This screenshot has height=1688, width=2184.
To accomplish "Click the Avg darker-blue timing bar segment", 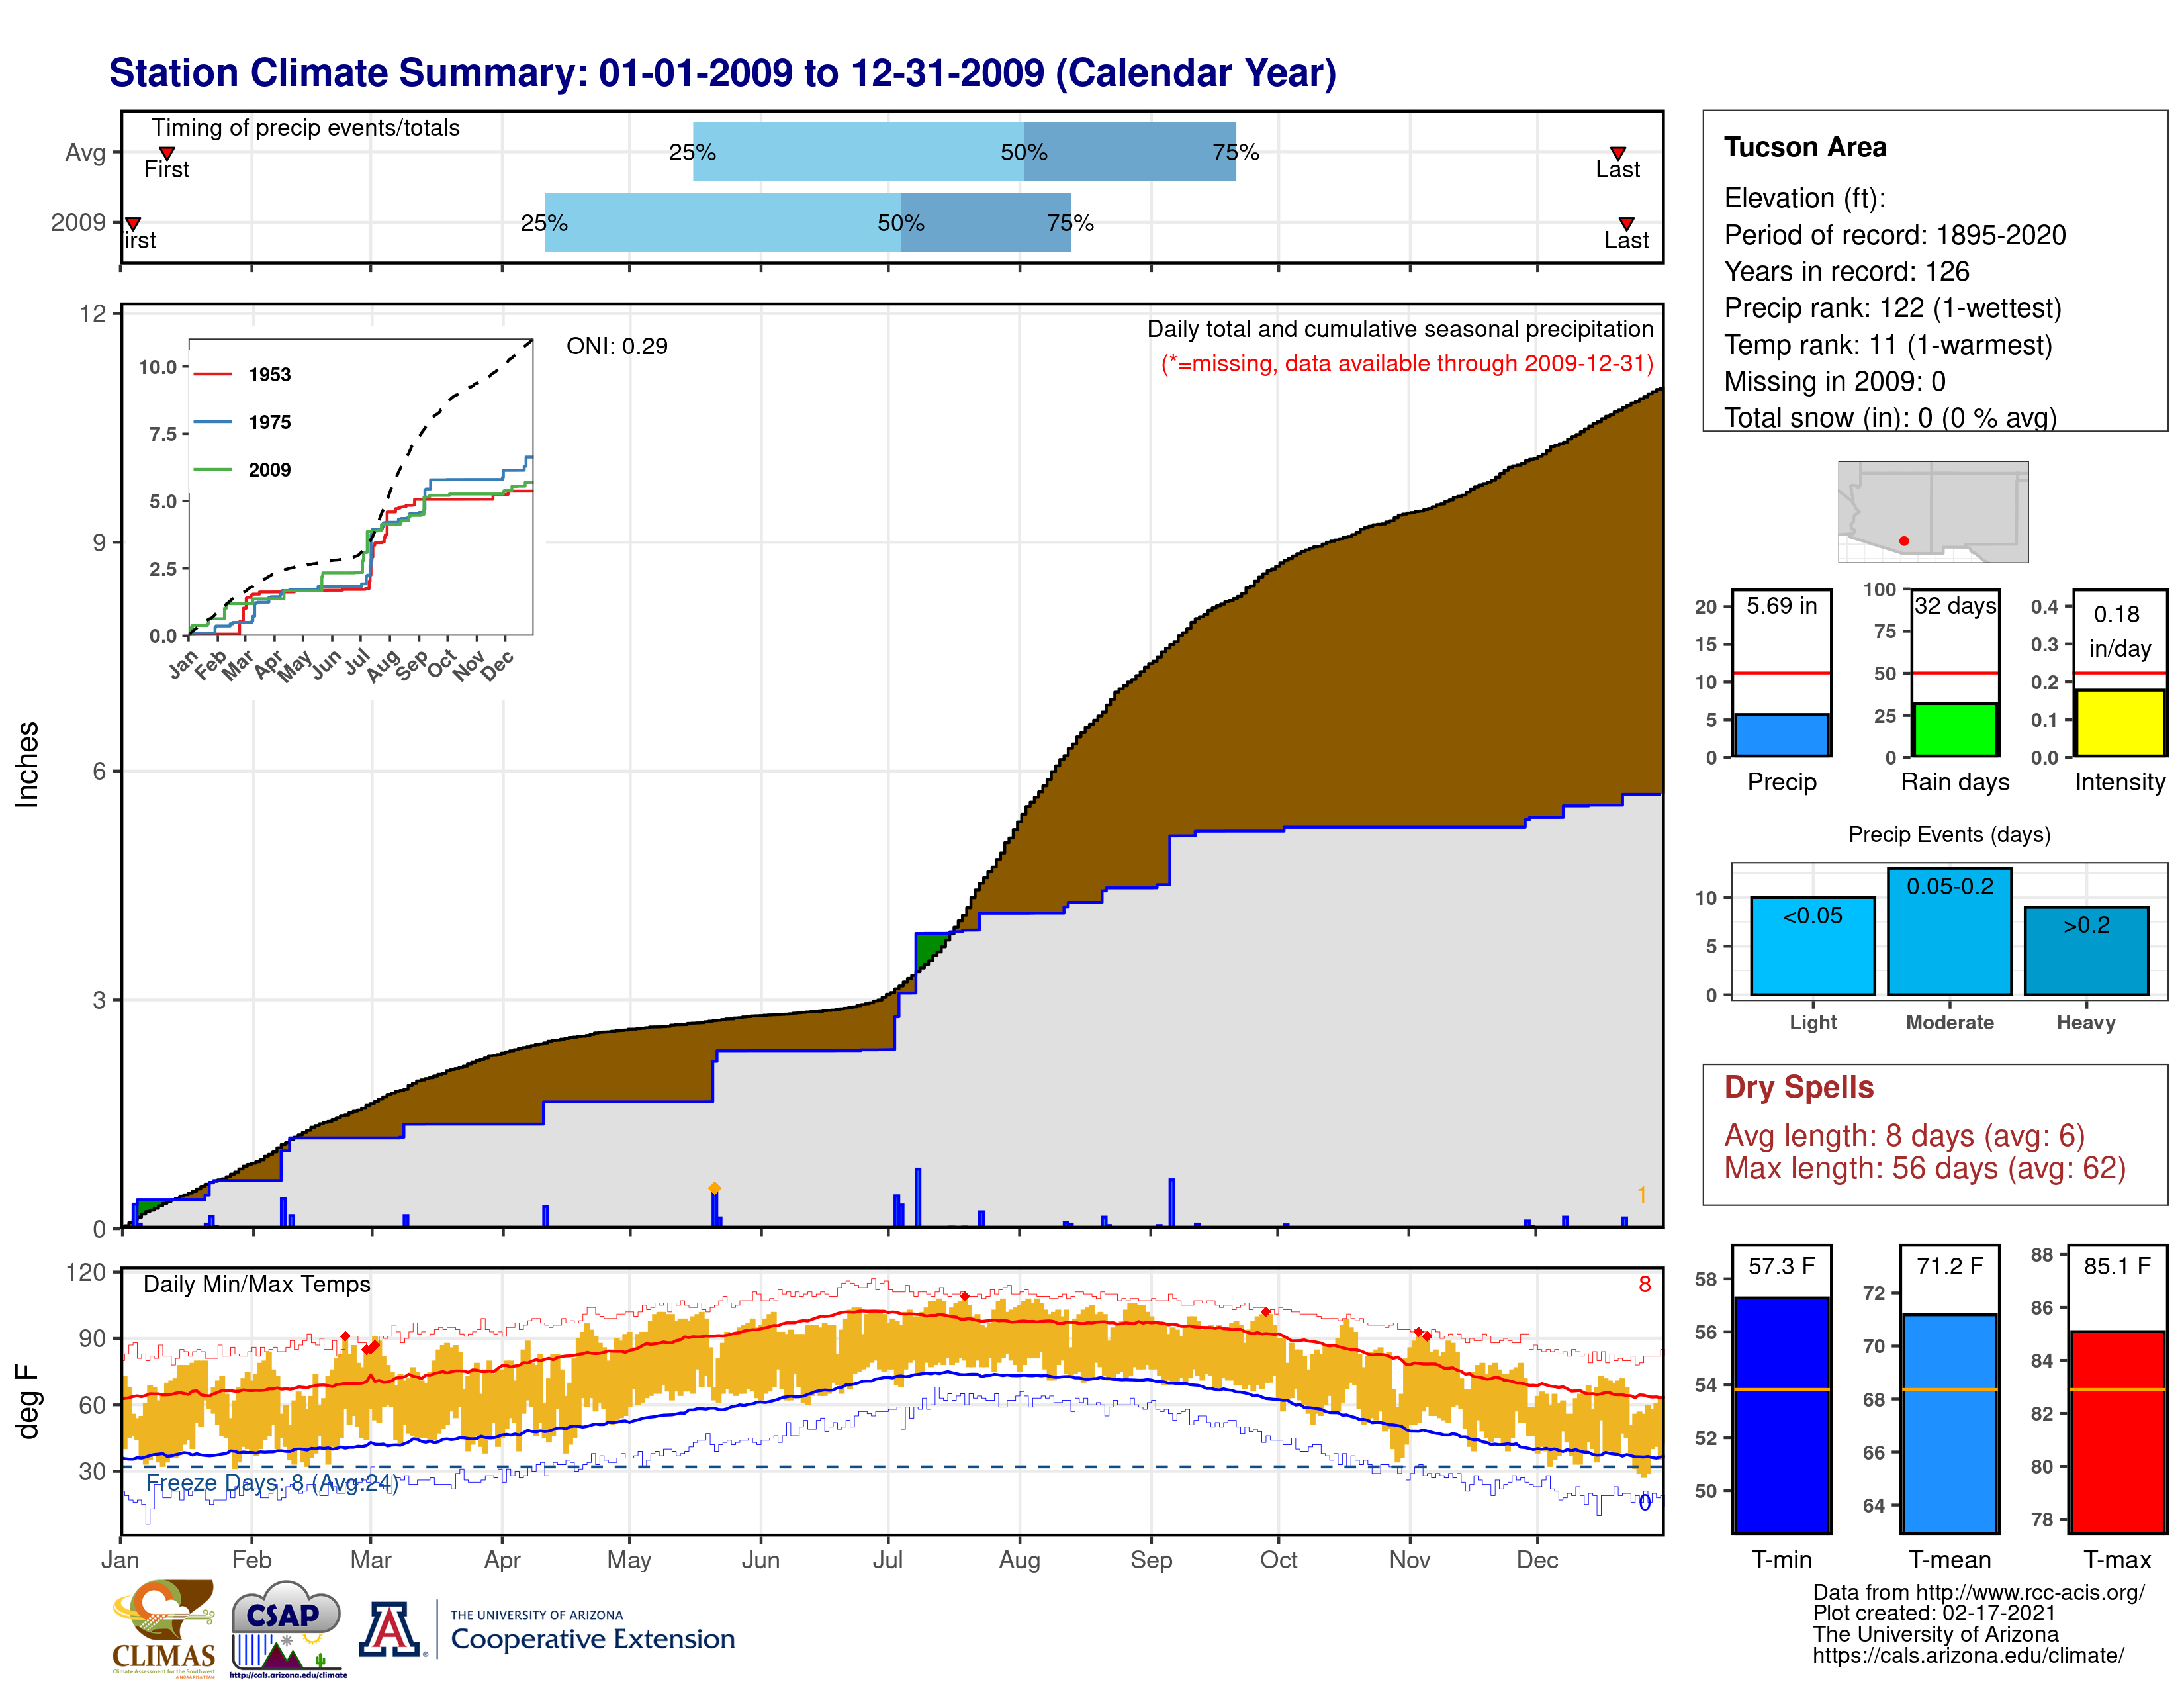I will [x=1130, y=152].
